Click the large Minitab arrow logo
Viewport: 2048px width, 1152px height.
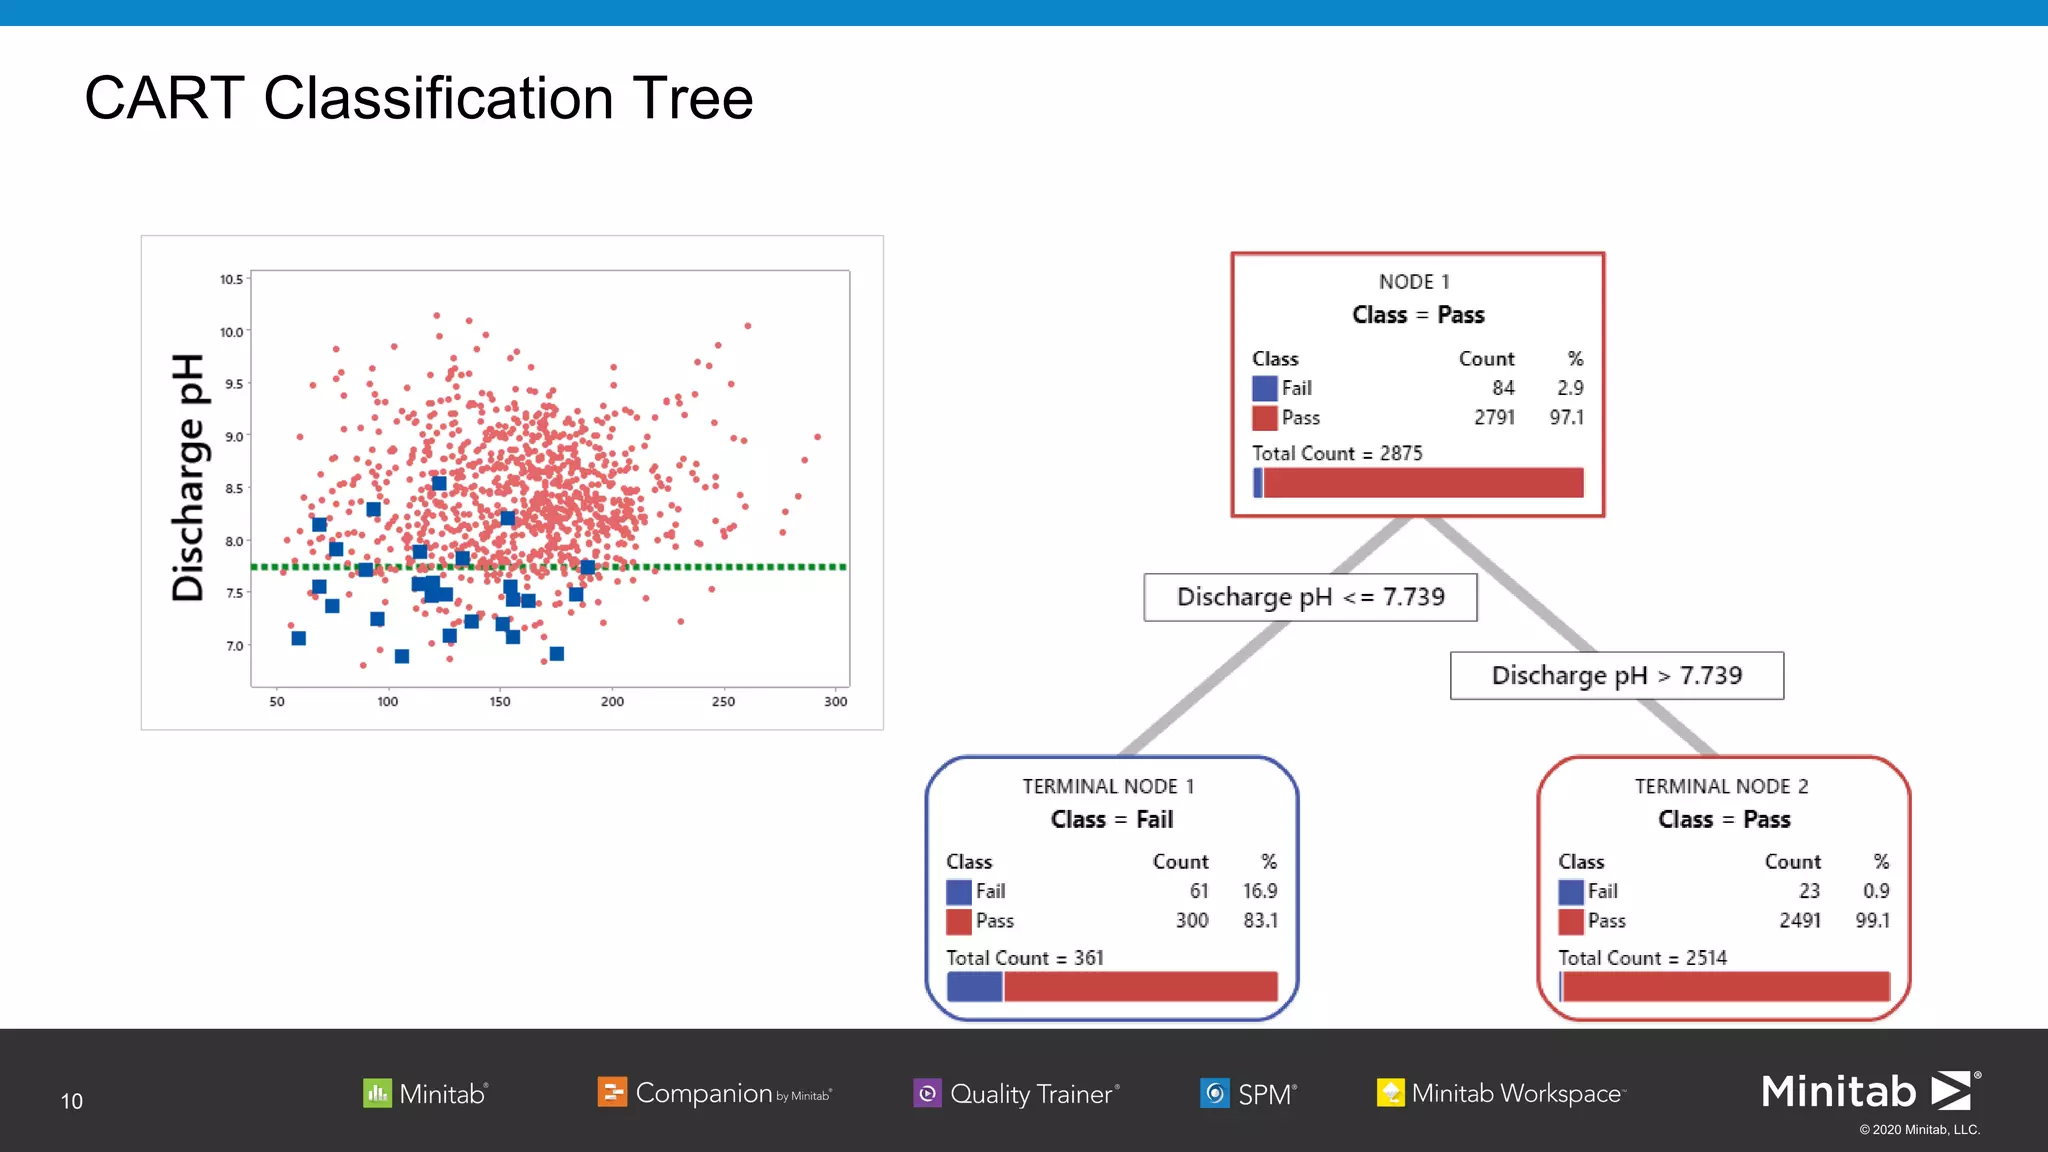(x=1951, y=1090)
